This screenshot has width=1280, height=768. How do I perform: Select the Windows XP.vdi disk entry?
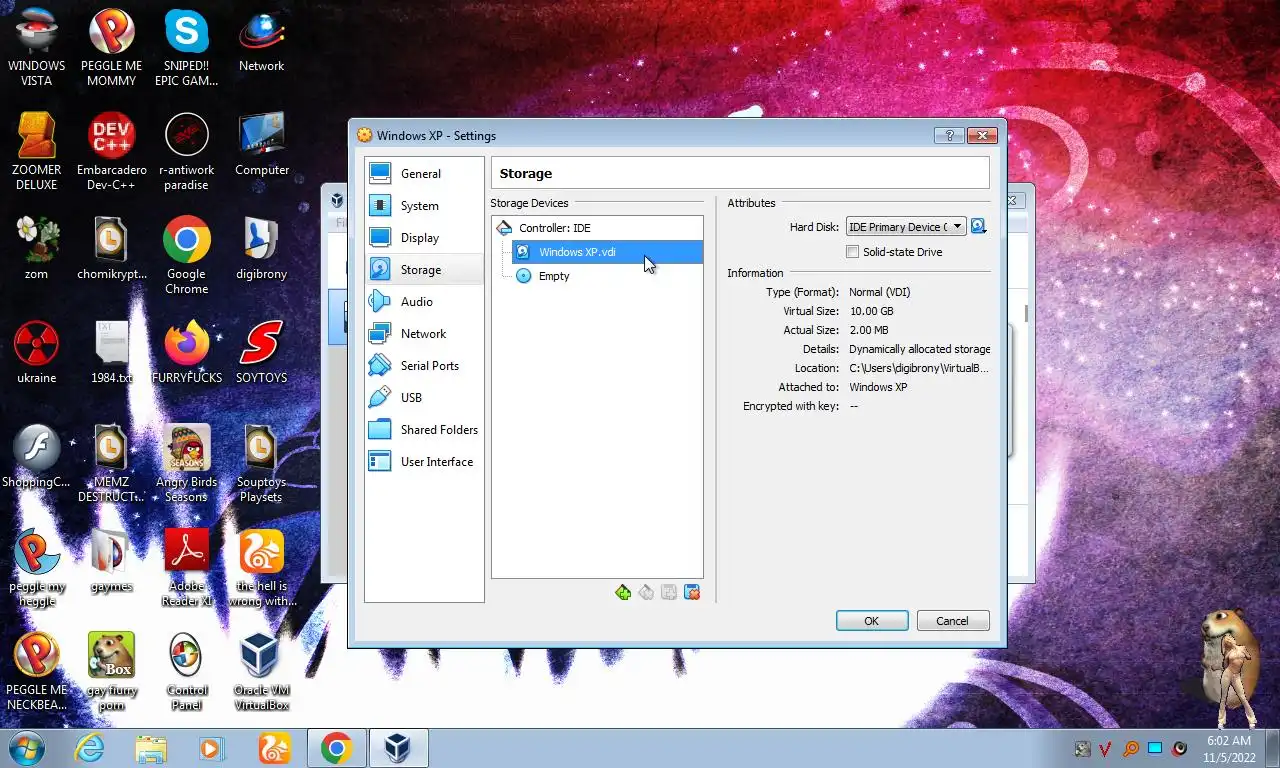[x=607, y=252]
